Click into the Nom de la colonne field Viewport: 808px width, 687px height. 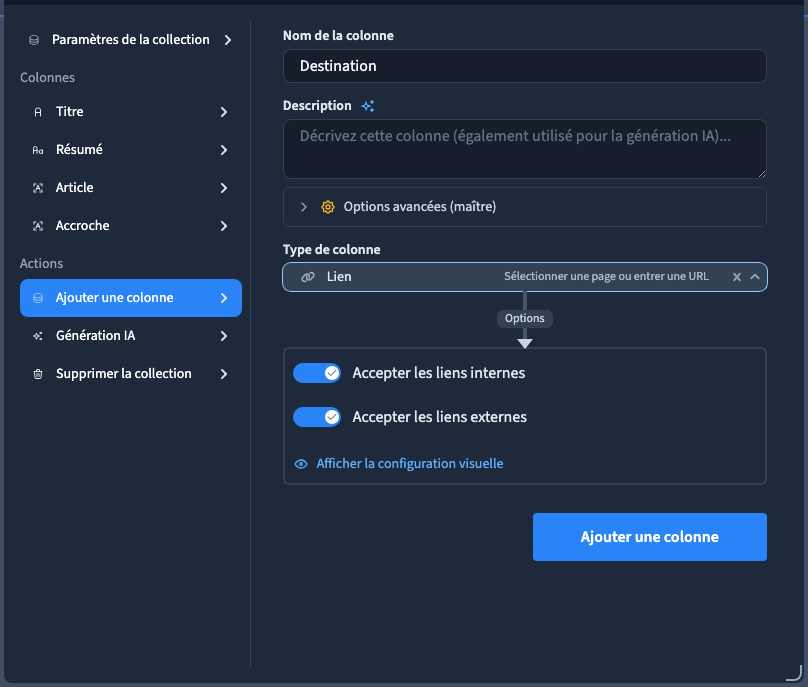click(x=525, y=66)
